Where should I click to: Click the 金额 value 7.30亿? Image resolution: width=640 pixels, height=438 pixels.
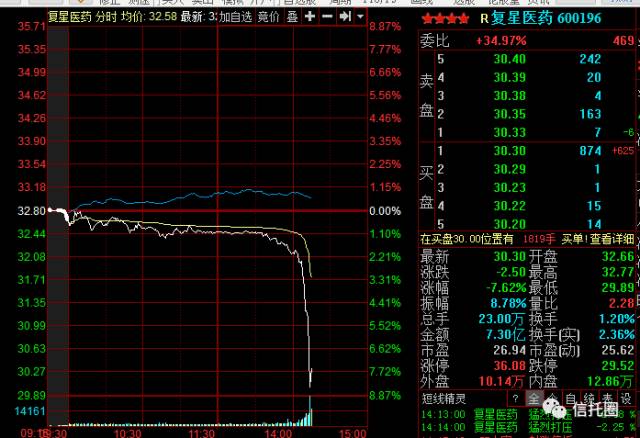[505, 335]
